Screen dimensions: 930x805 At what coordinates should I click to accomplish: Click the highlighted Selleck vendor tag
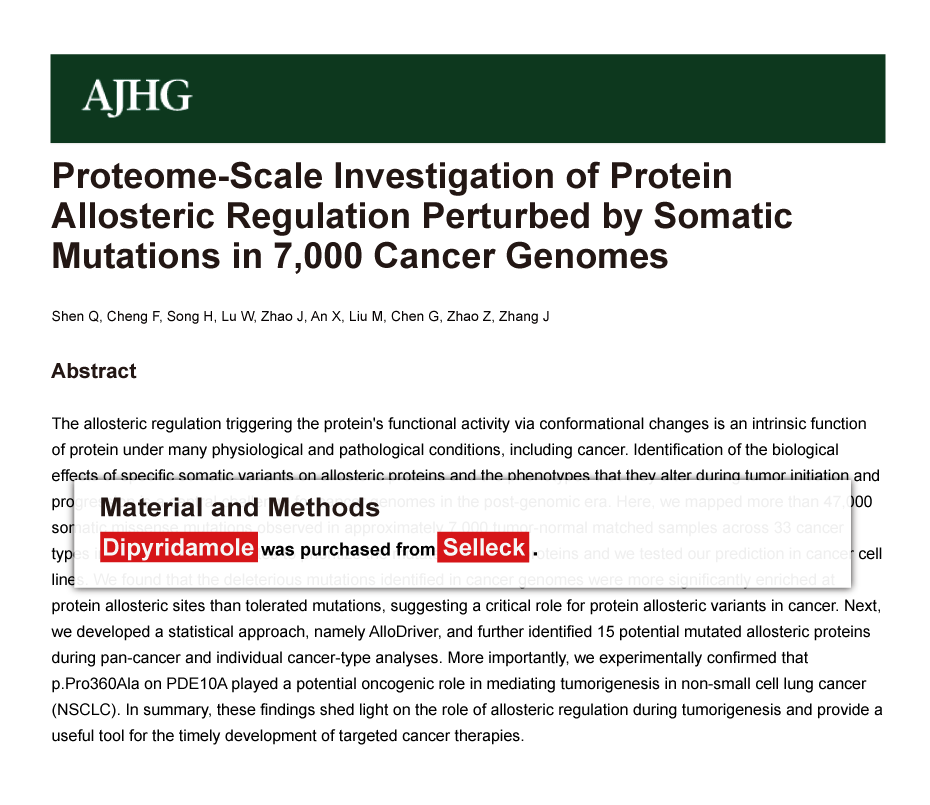click(483, 547)
